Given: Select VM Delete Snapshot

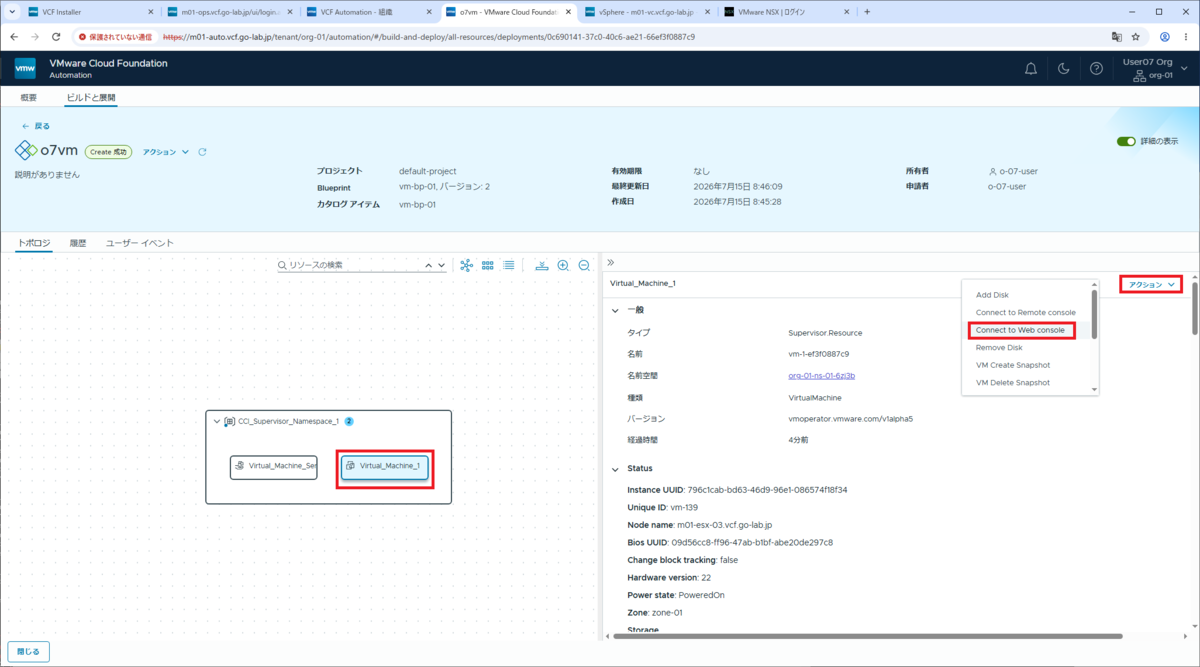Looking at the screenshot, I should [1012, 382].
